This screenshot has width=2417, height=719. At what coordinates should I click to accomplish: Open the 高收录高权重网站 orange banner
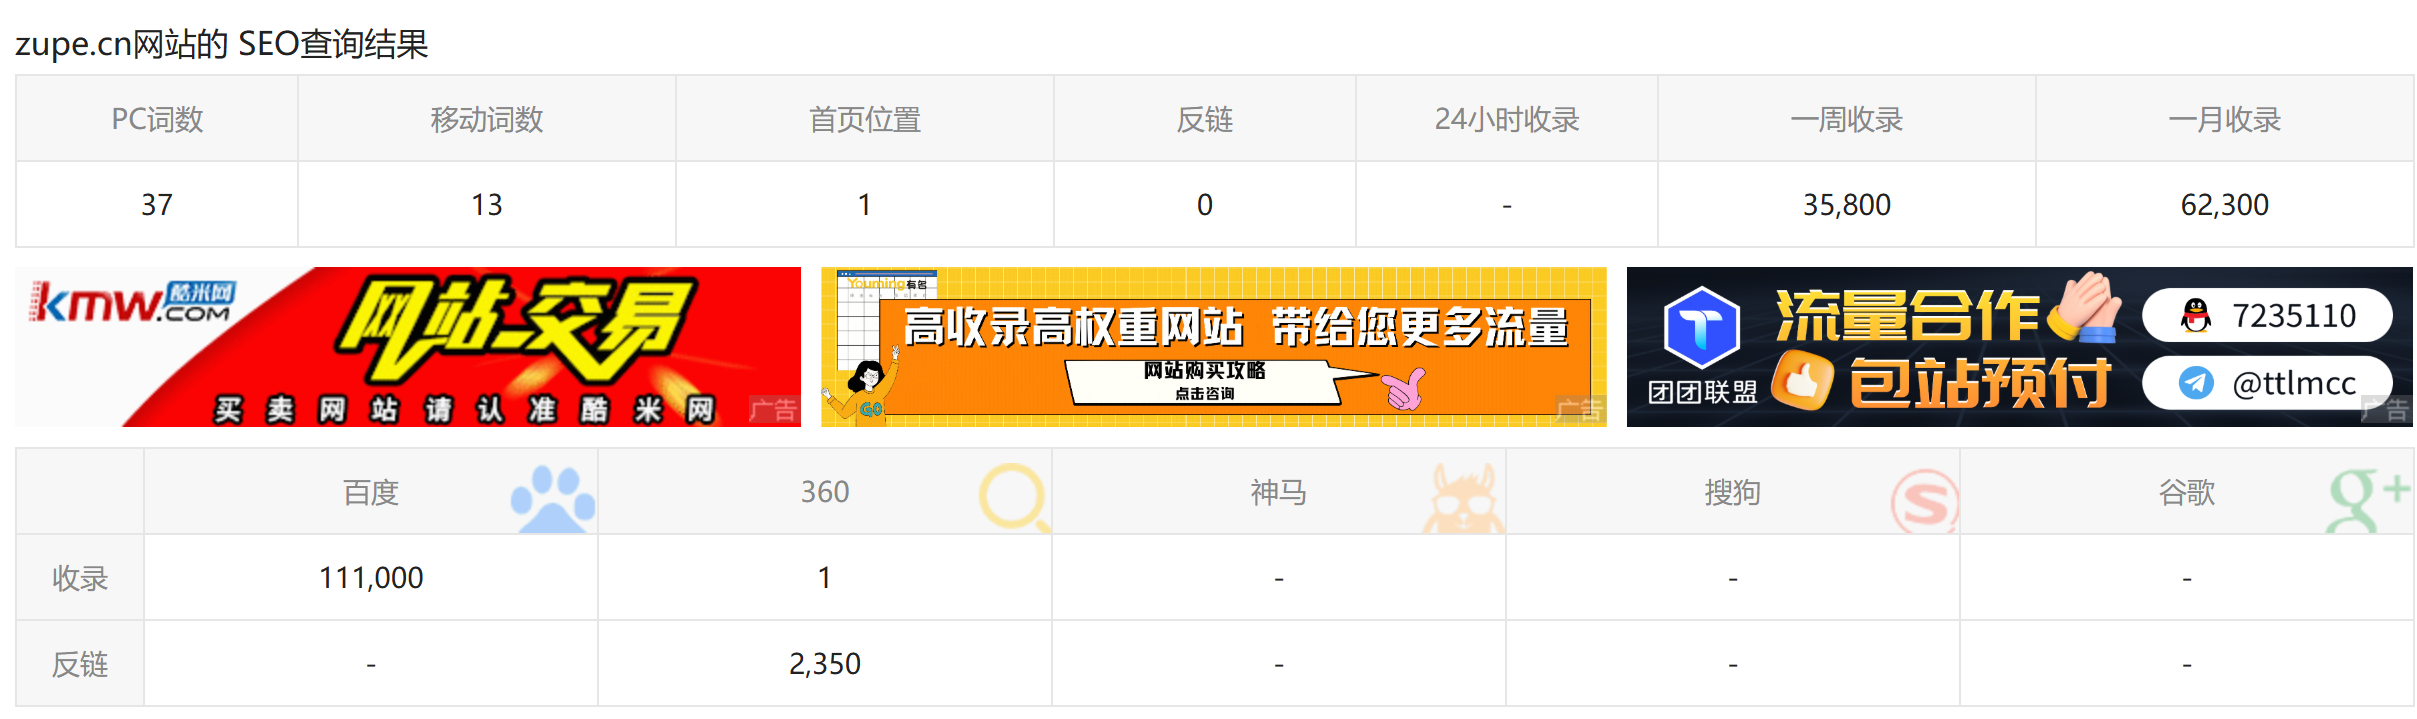tap(1214, 347)
